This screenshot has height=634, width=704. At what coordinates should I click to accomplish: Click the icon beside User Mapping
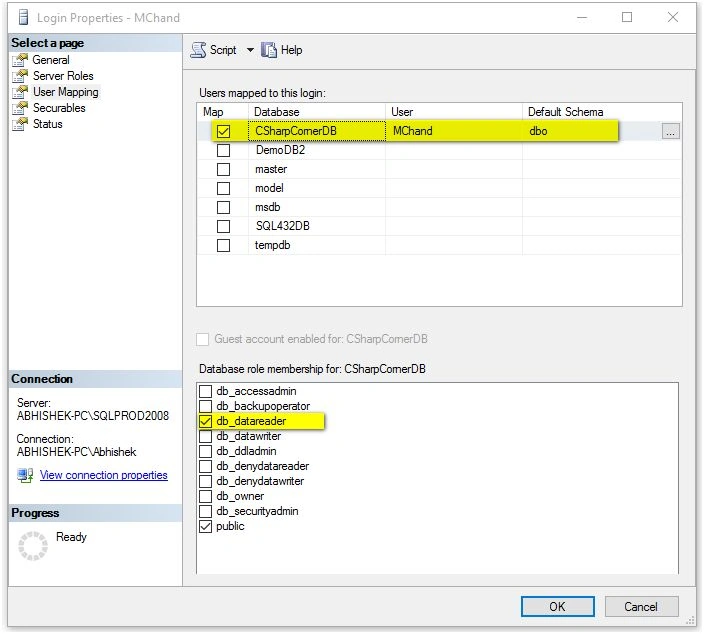tap(20, 92)
